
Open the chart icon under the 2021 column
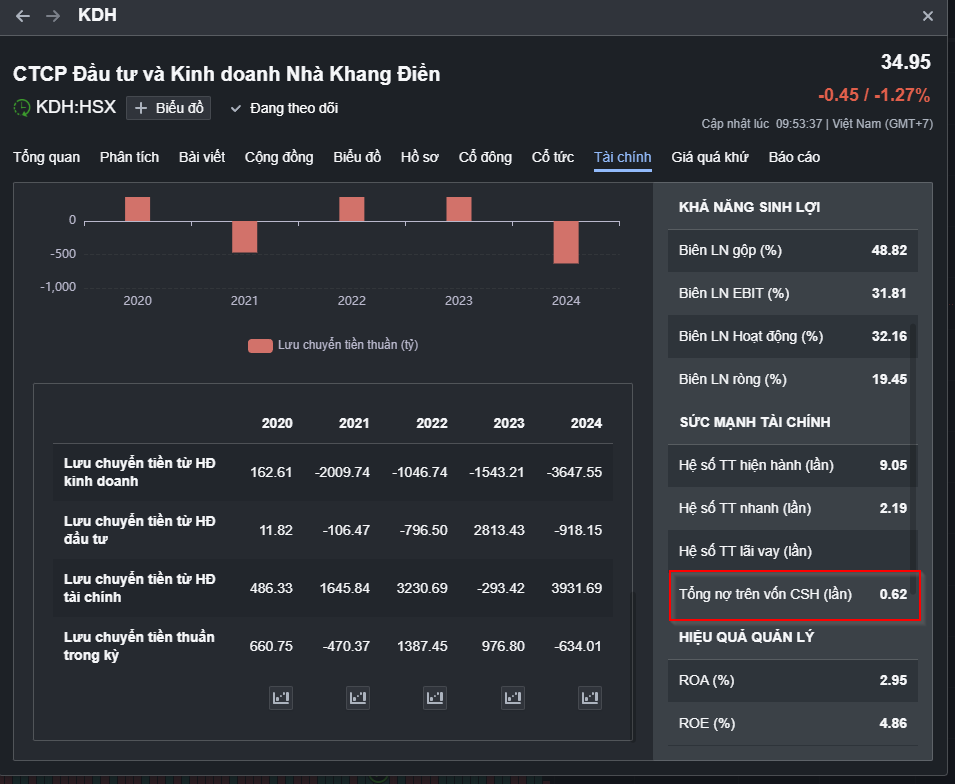pos(358,698)
